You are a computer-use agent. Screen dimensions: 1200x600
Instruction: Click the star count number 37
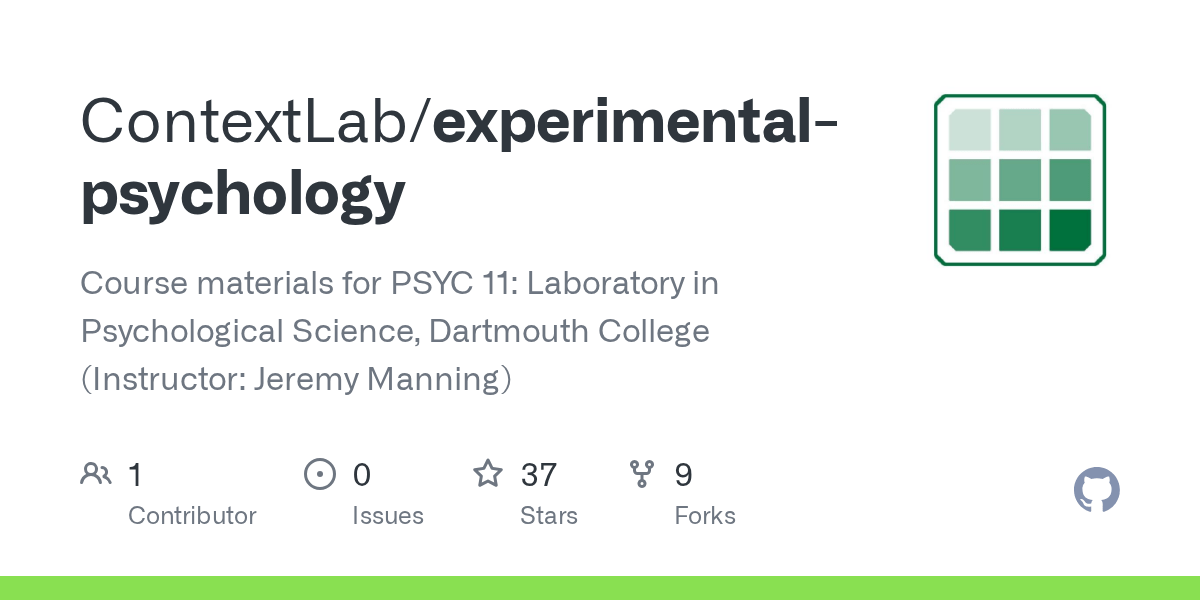[x=539, y=474]
